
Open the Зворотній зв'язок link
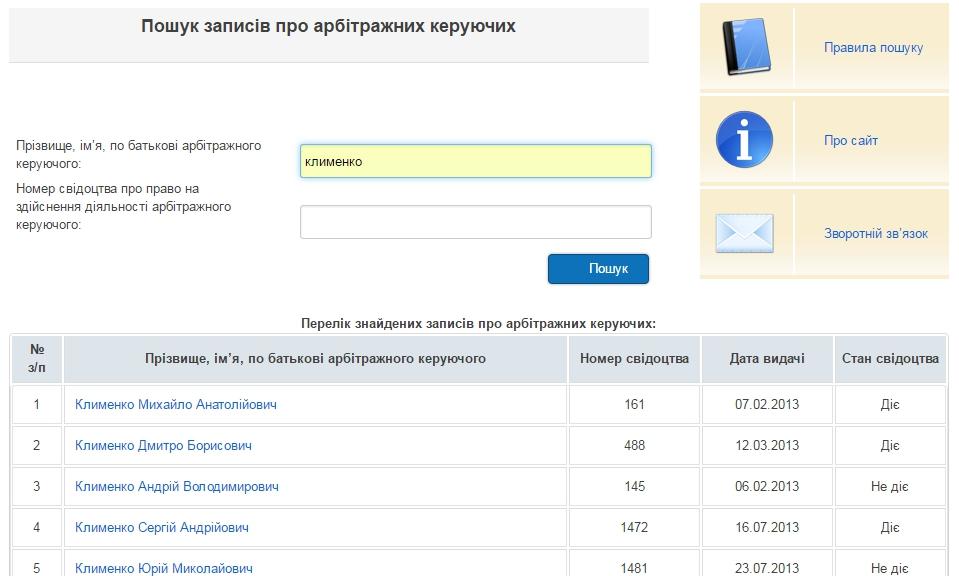875,234
